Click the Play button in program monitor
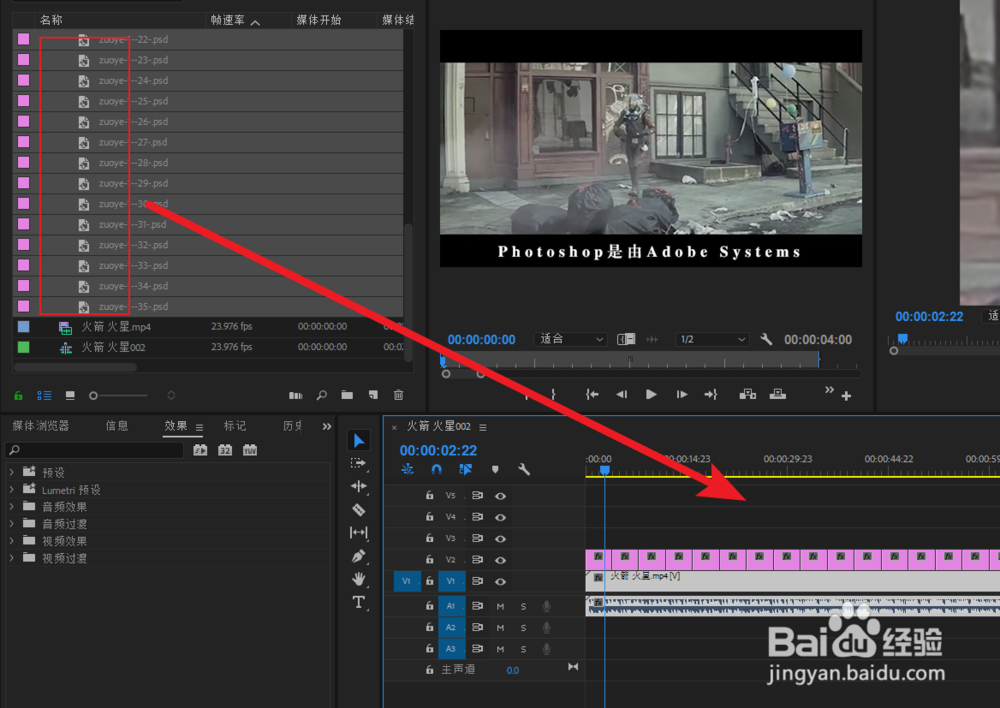1000x708 pixels. [x=651, y=394]
